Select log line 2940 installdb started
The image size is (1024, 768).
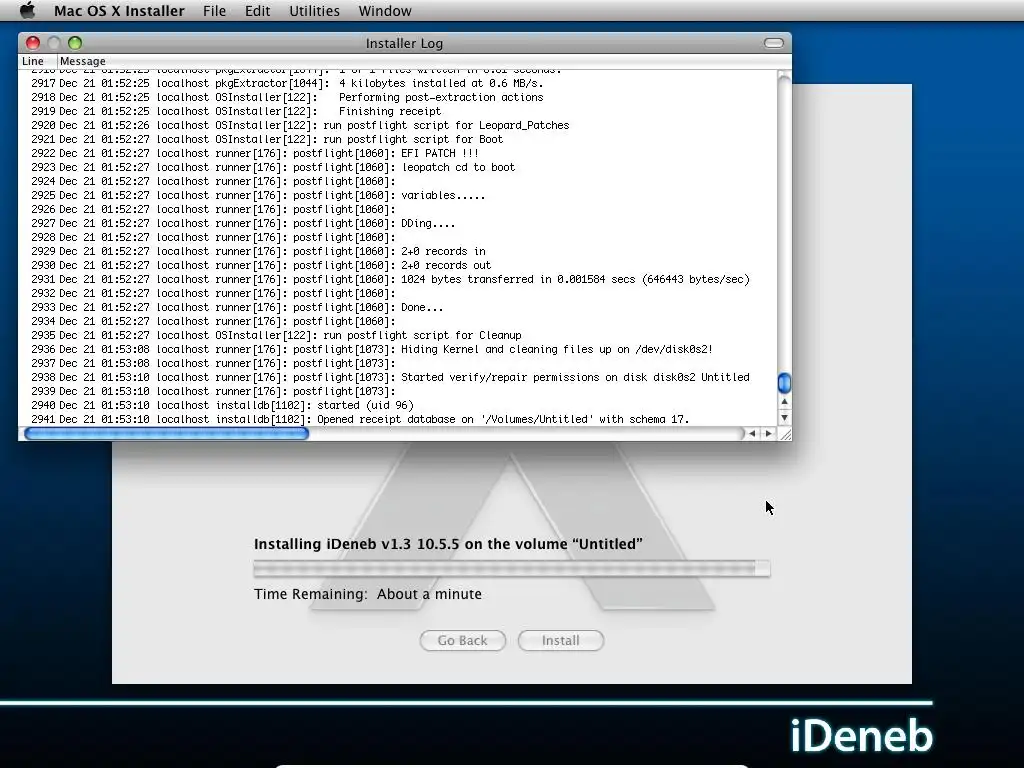[398, 406]
